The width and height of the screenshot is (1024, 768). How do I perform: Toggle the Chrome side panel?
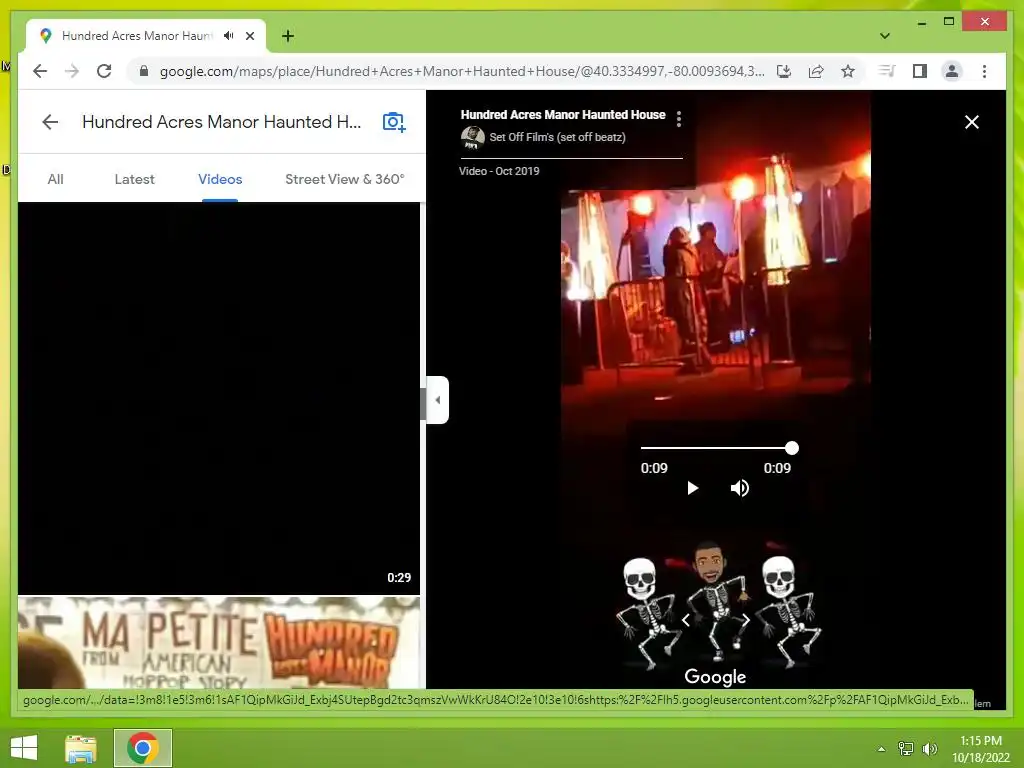[920, 71]
